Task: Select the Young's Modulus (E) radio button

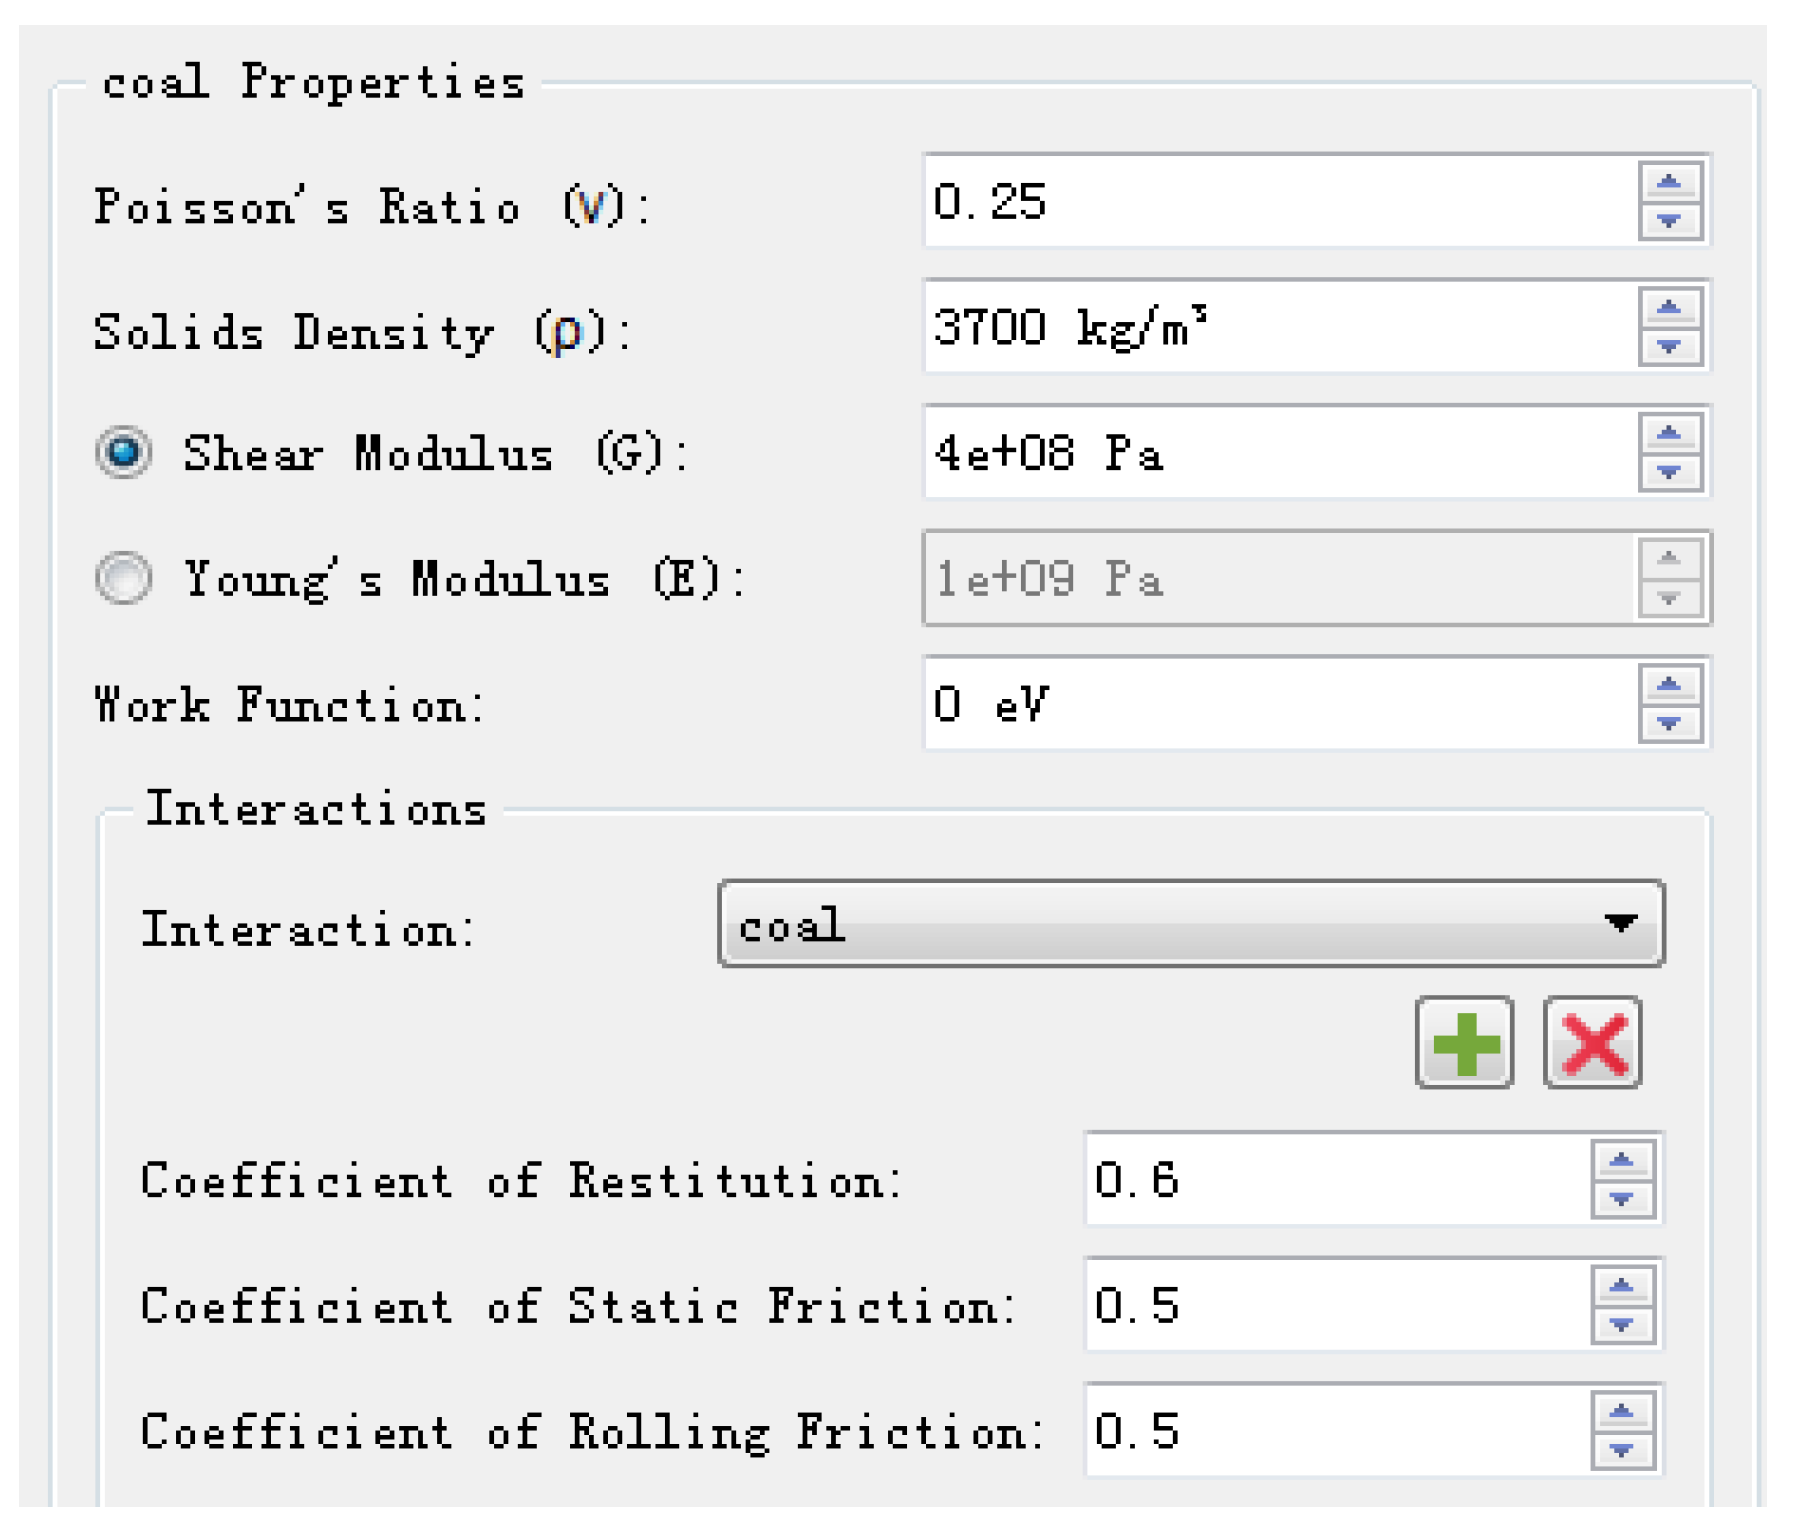Action: tap(124, 578)
